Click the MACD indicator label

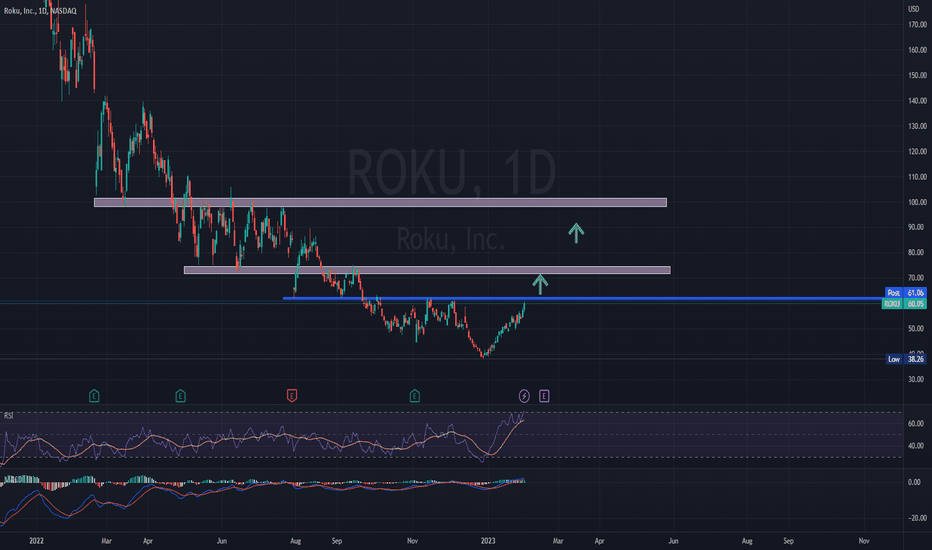click(13, 479)
